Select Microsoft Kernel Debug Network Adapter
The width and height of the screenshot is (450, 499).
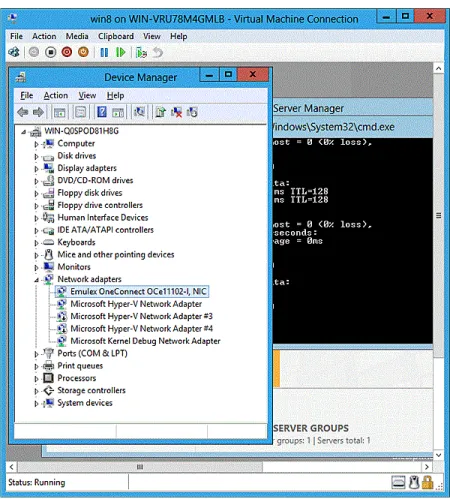coord(145,341)
